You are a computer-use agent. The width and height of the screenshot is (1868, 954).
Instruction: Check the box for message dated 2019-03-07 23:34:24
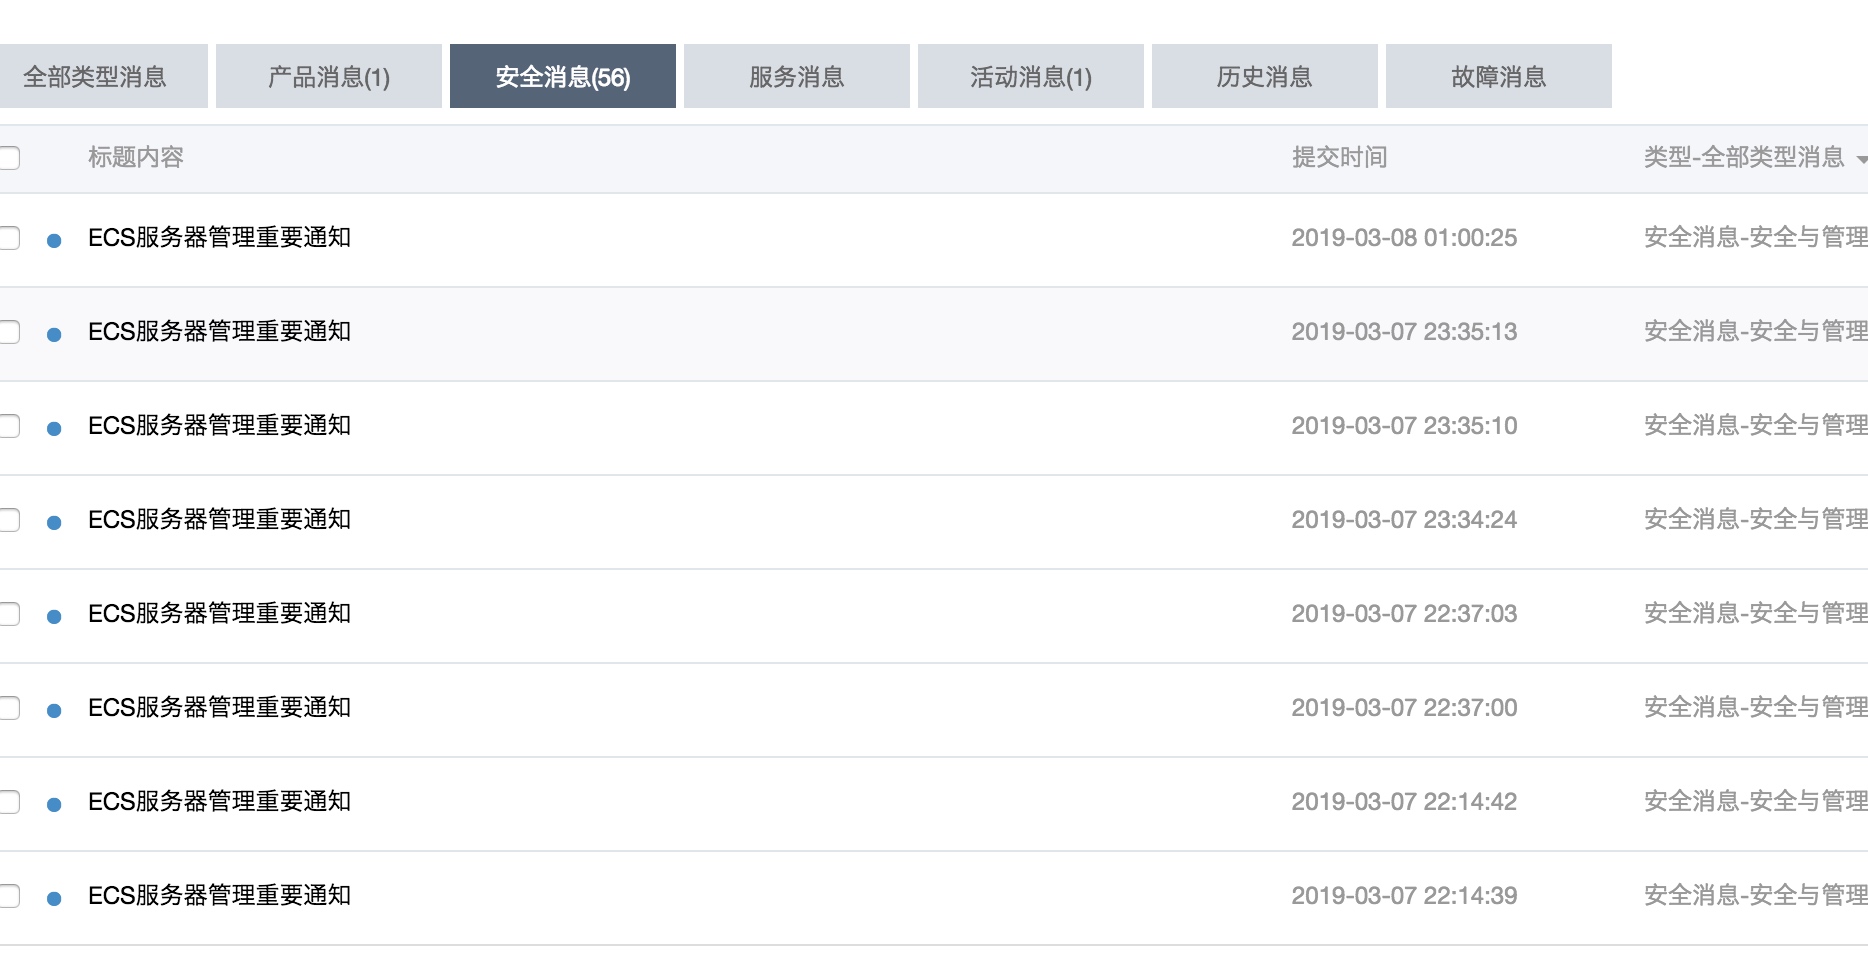point(9,520)
